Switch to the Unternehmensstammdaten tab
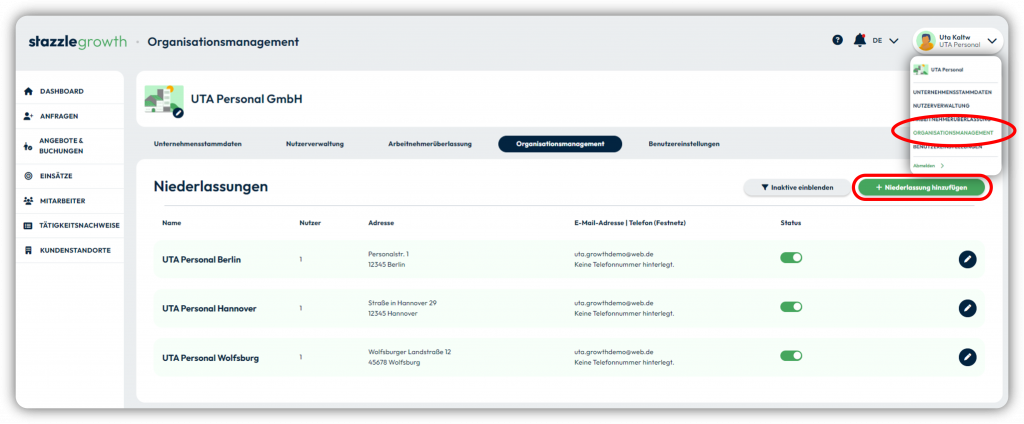The height and width of the screenshot is (424, 1024). point(198,144)
